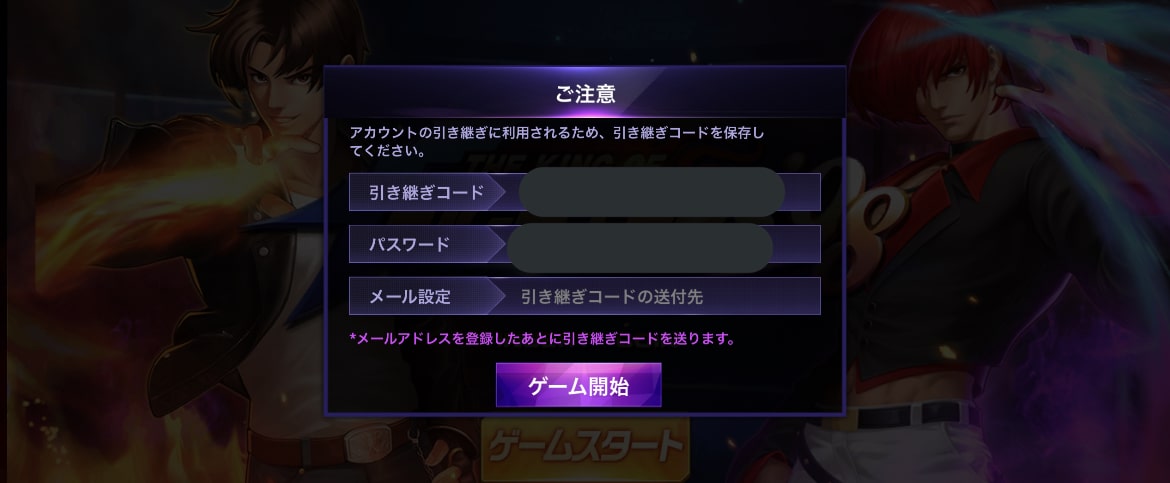Image resolution: width=1170 pixels, height=483 pixels.
Task: Click the pink メールアドレス registration note
Action: click(x=543, y=339)
